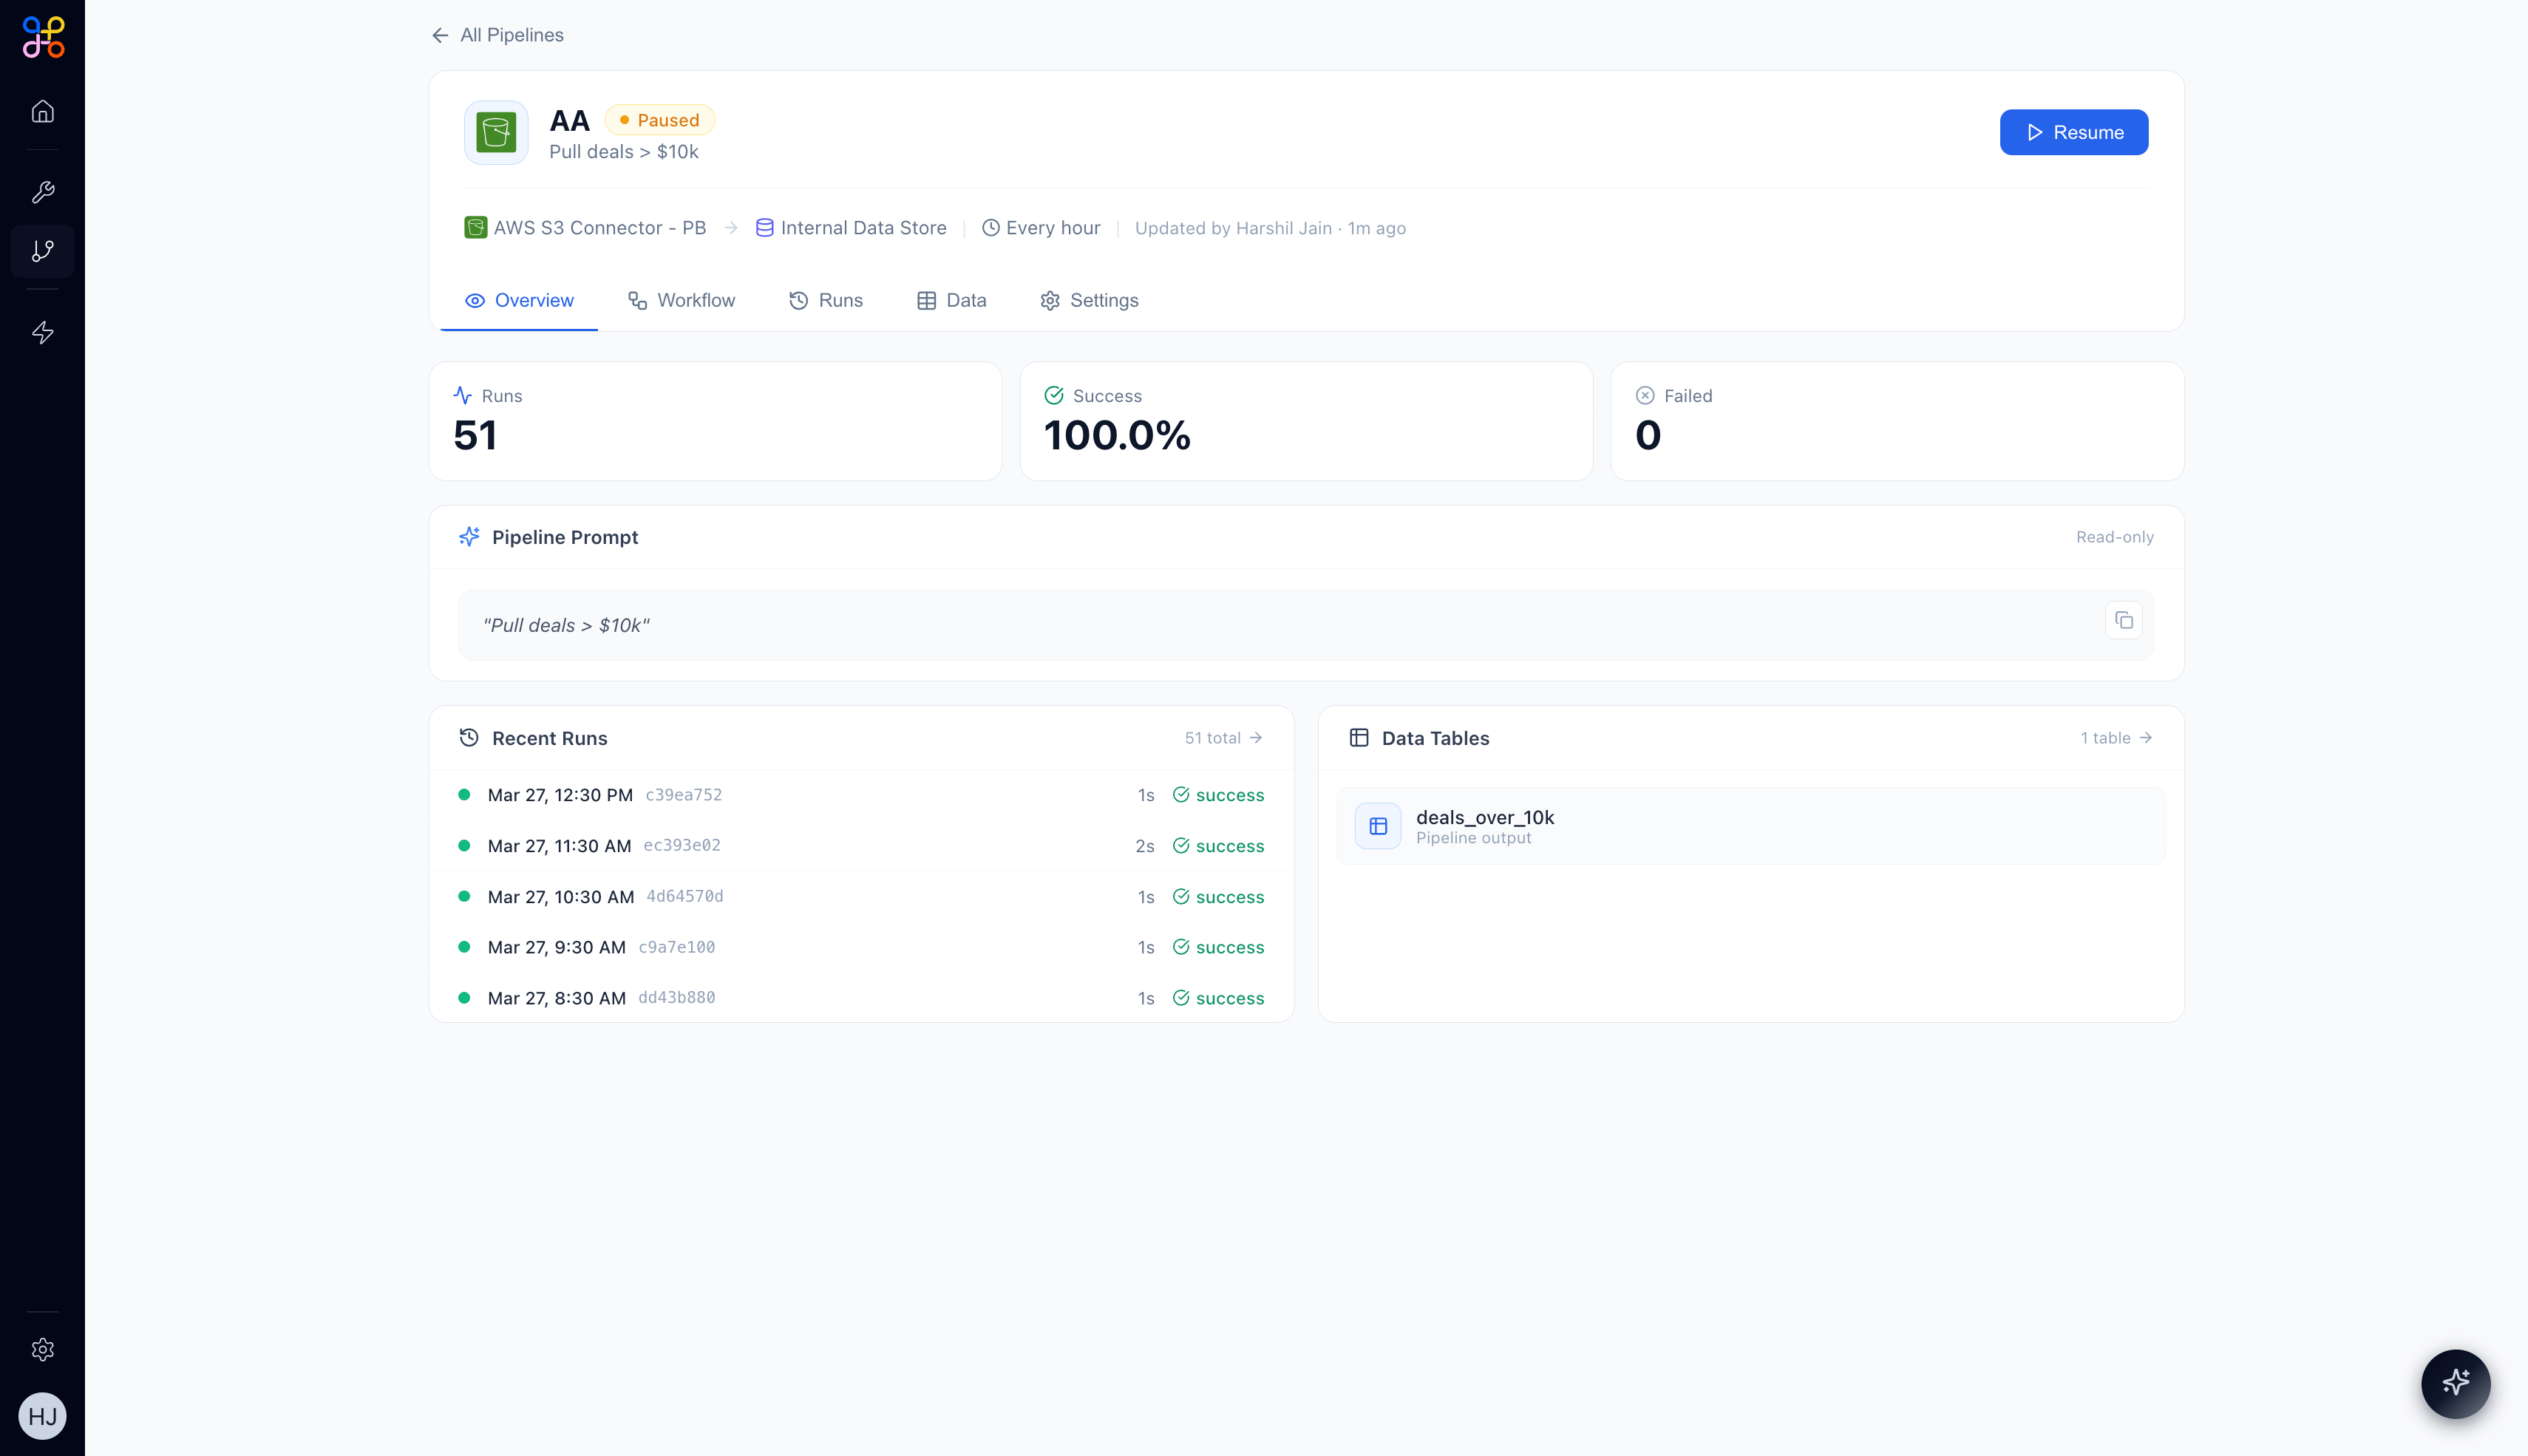The height and width of the screenshot is (1456, 2528).
Task: Click the deals_over_10k table icon
Action: click(1378, 826)
